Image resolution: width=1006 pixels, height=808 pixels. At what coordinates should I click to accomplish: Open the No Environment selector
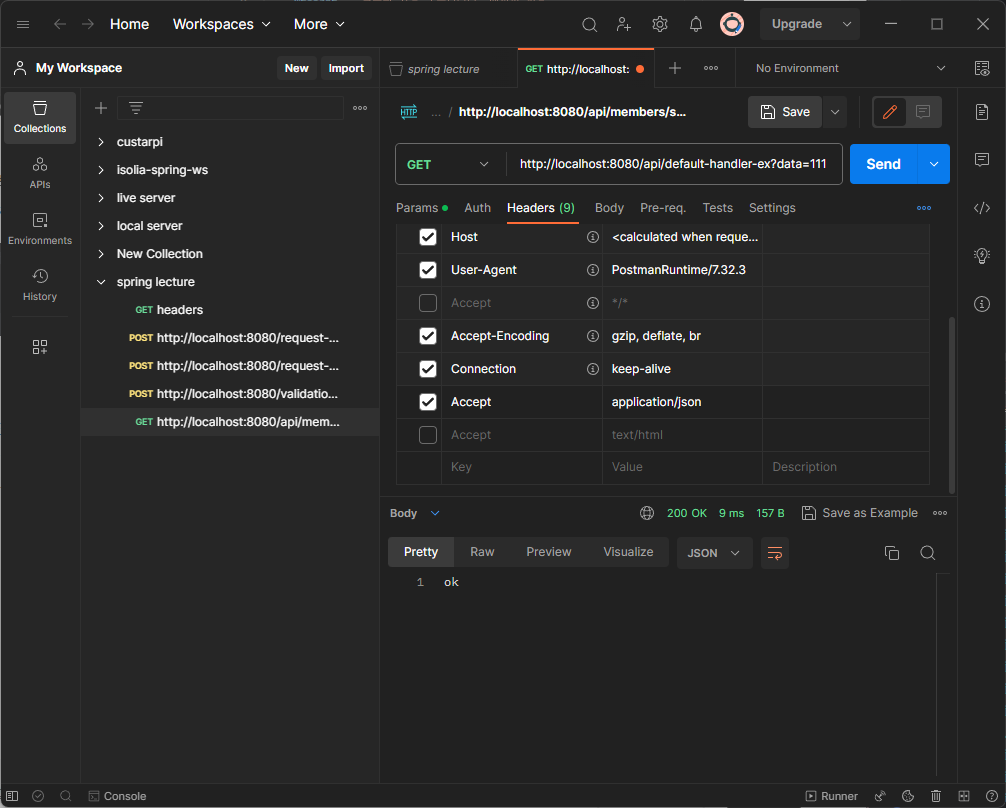pos(850,68)
